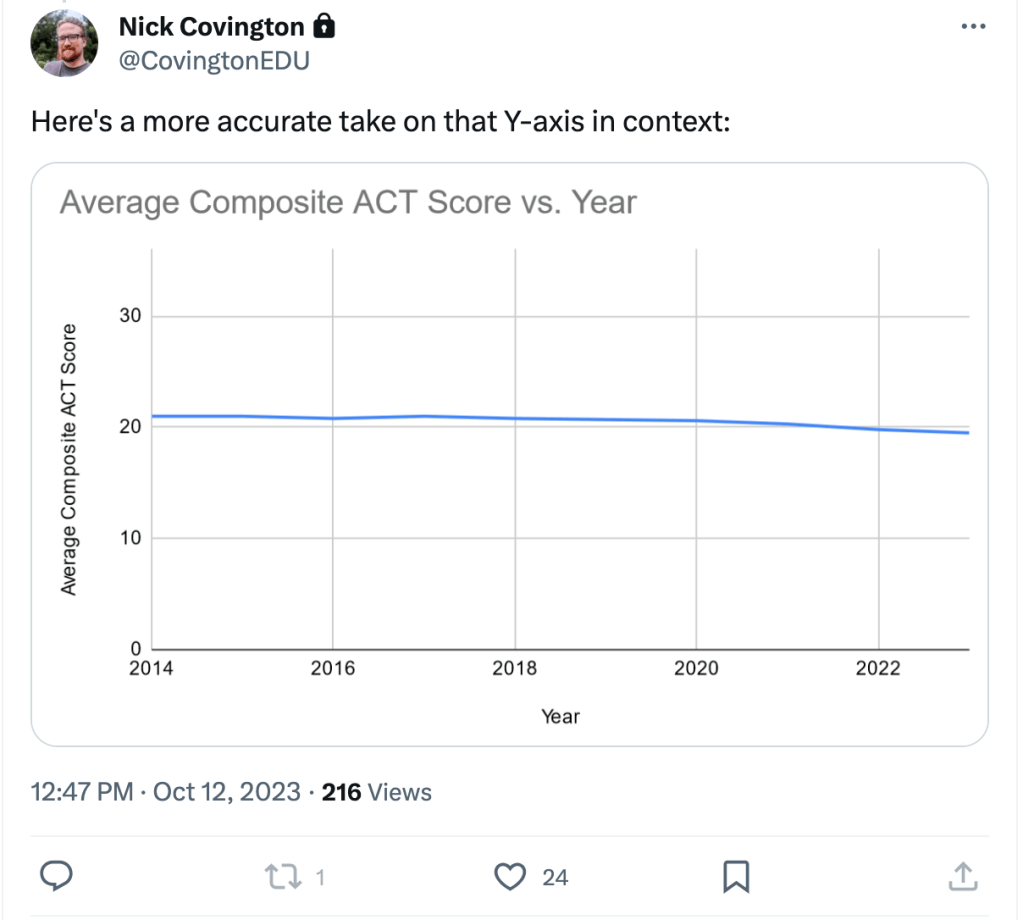This screenshot has width=1023, height=920.
Task: Click the retweet count number 1
Action: pyautogui.click(x=320, y=877)
